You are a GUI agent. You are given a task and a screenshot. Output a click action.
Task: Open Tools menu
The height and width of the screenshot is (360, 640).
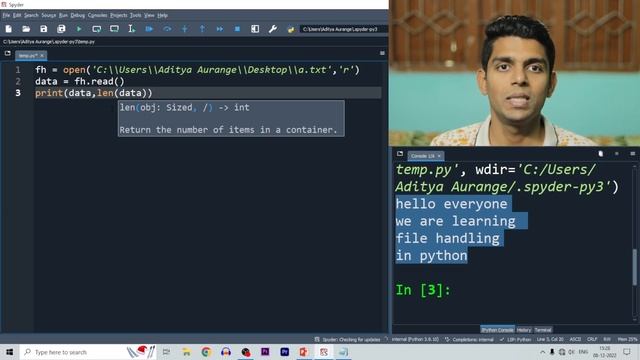(136, 15)
